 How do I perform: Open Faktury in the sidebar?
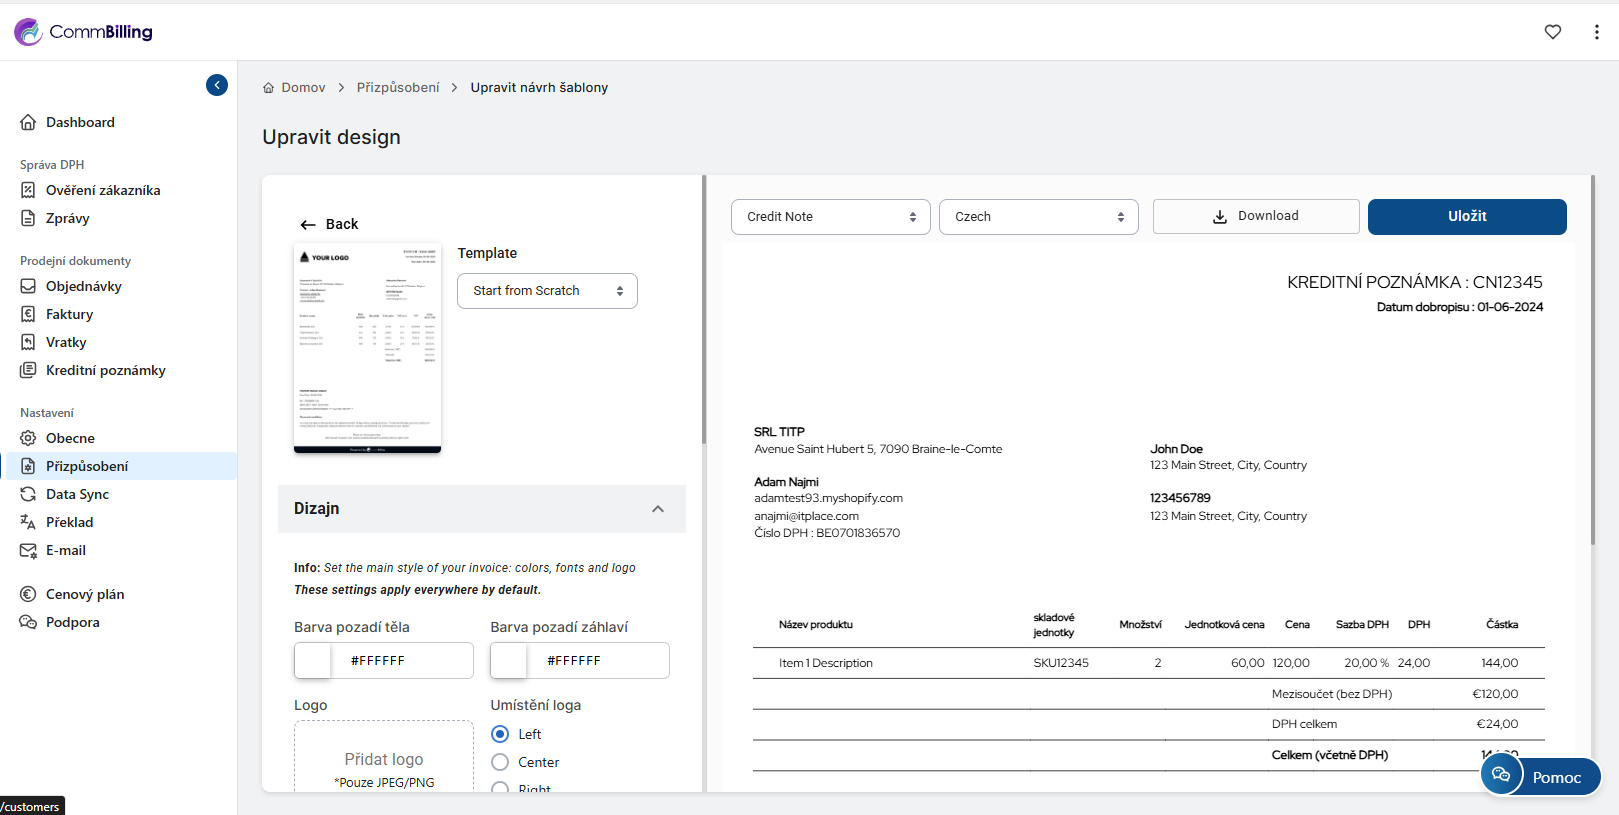(x=69, y=314)
